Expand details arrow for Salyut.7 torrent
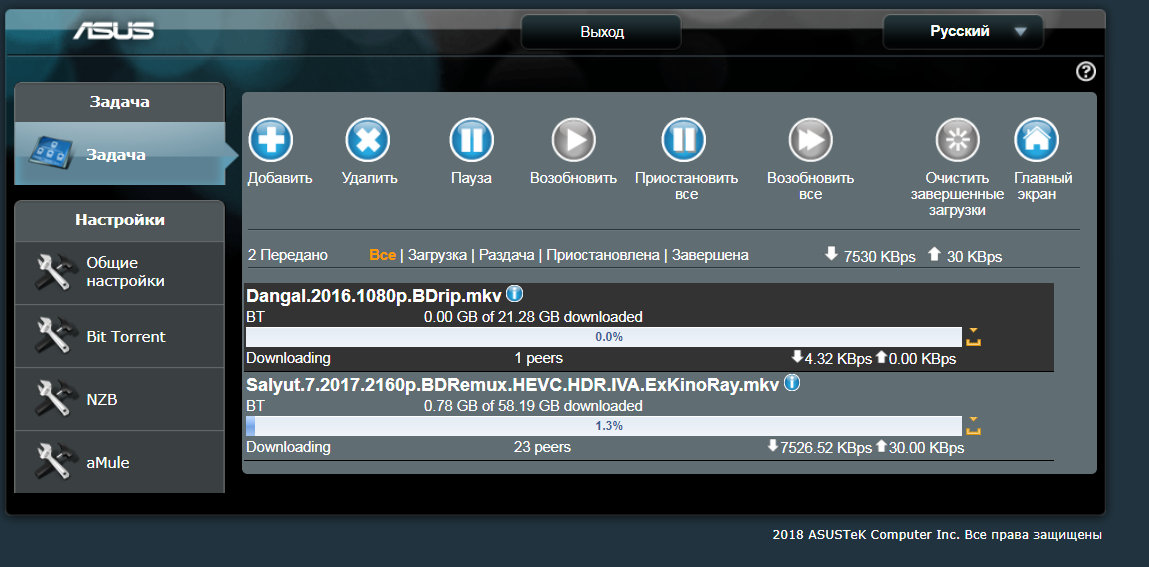1149x567 pixels. coord(973,426)
